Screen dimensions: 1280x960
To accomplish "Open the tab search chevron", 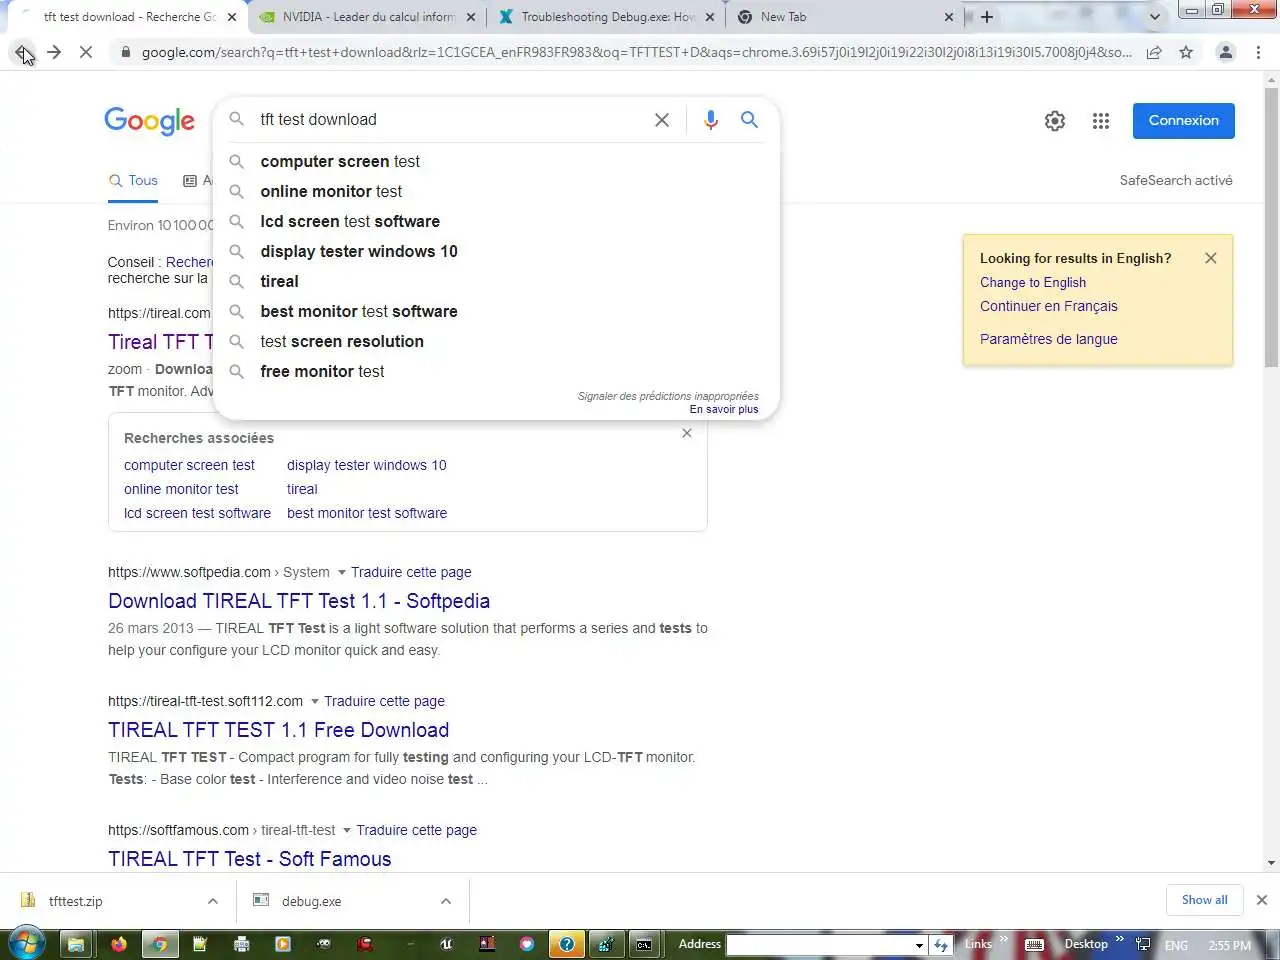I will pyautogui.click(x=1155, y=17).
